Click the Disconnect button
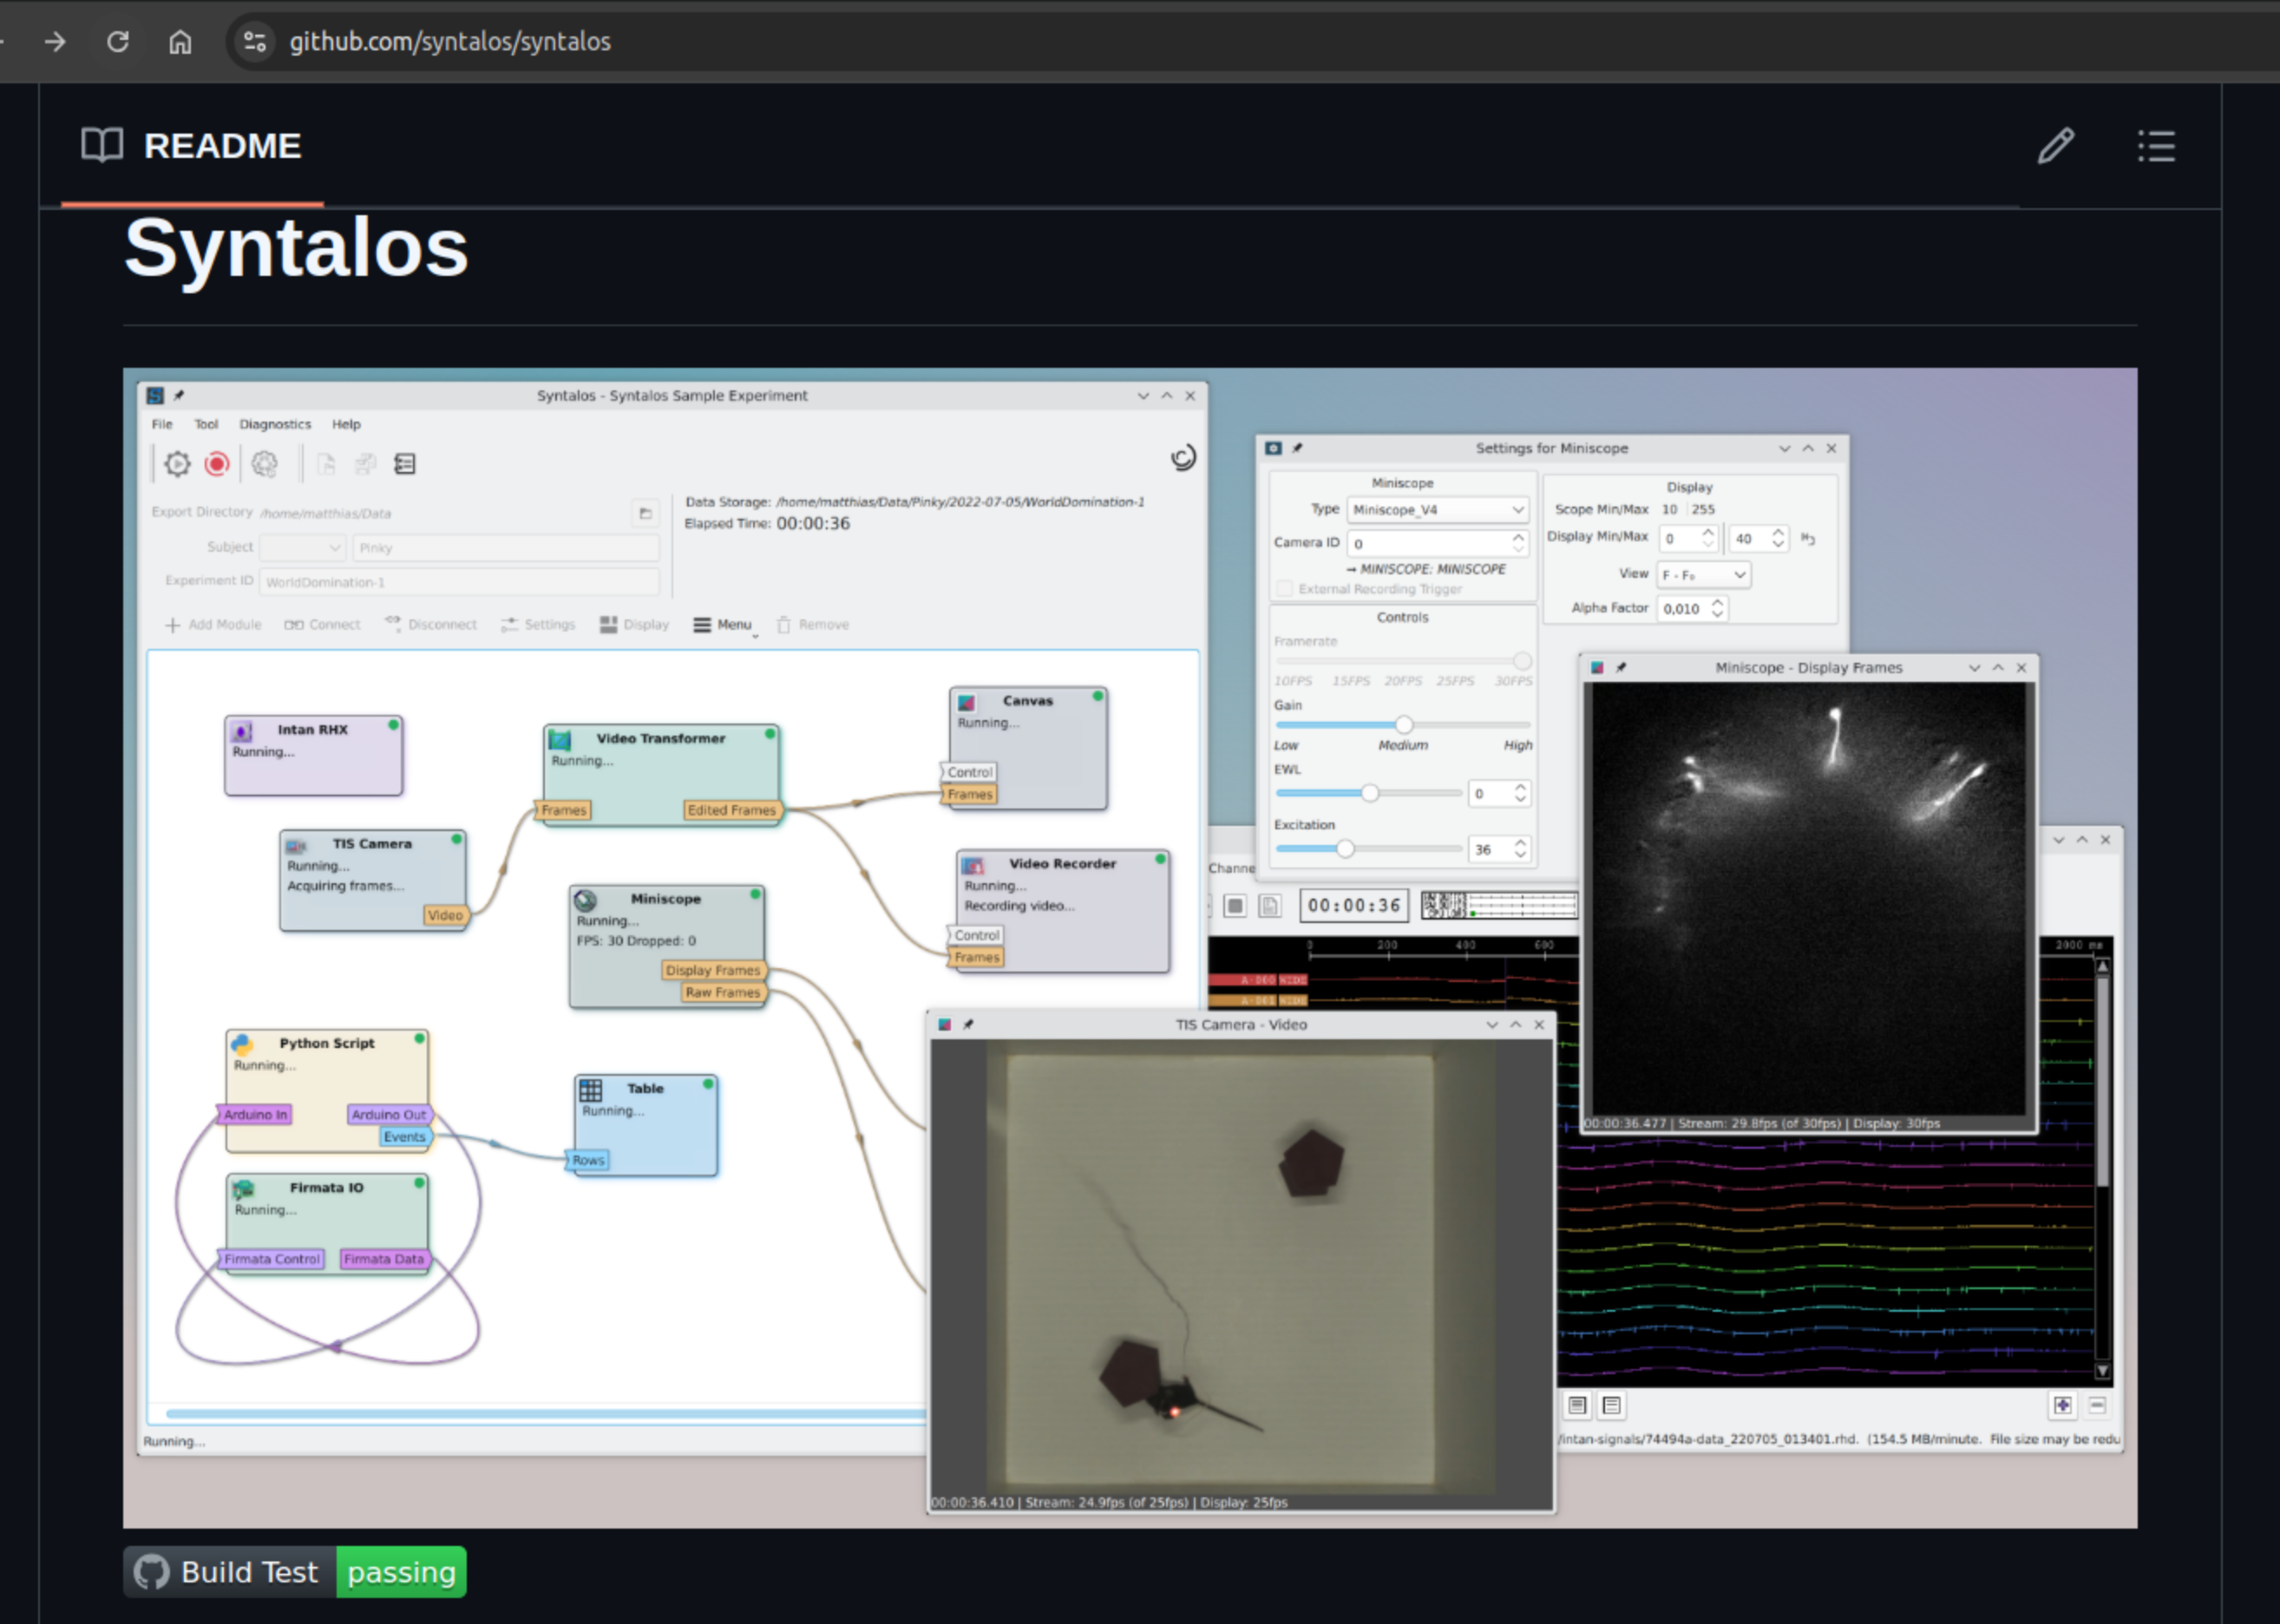The height and width of the screenshot is (1624, 2280). click(431, 625)
